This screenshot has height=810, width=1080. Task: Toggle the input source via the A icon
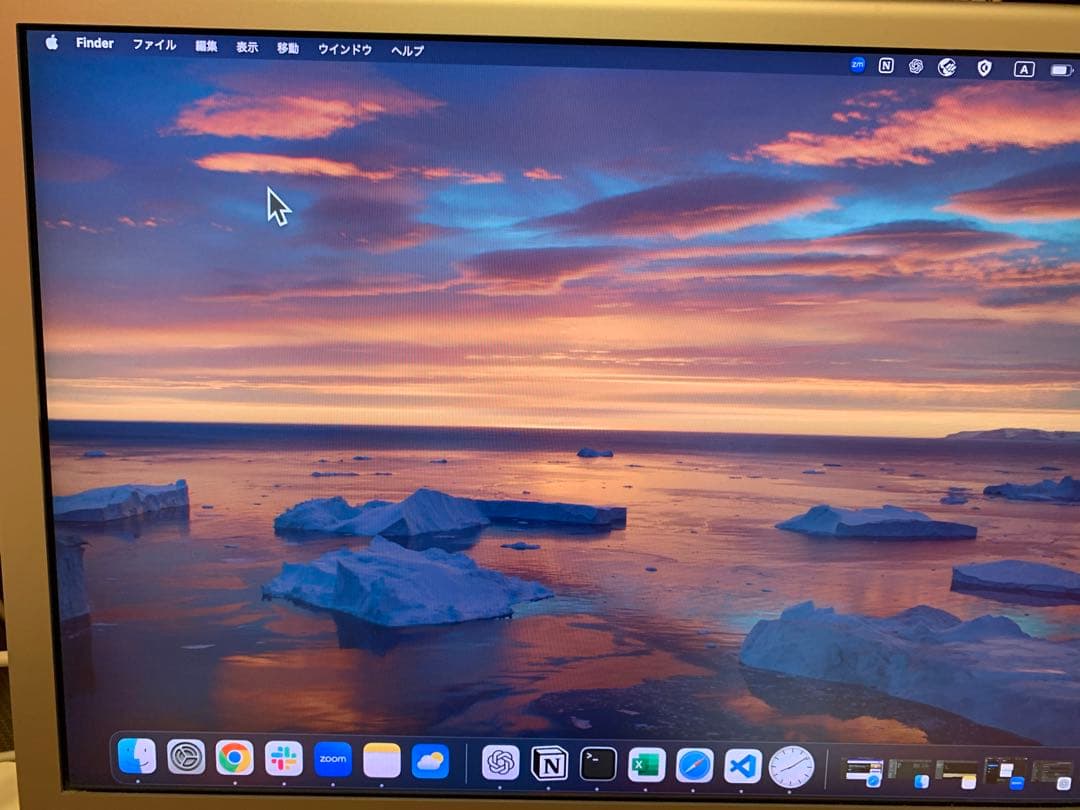click(x=1022, y=67)
